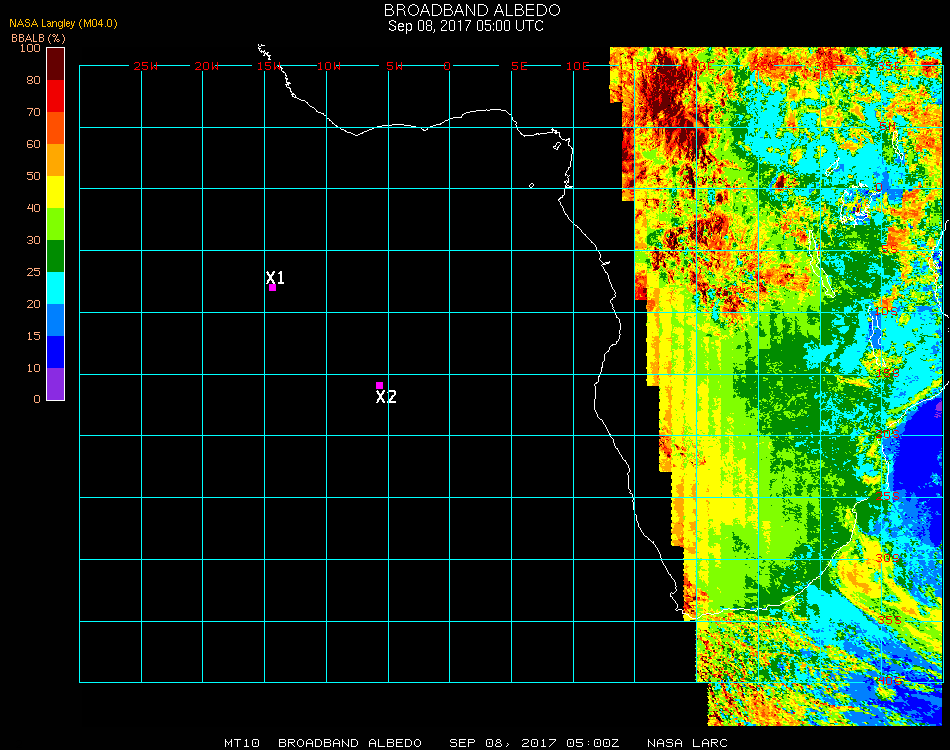Click the MT10 footer label
950x750 pixels.
(x=243, y=743)
